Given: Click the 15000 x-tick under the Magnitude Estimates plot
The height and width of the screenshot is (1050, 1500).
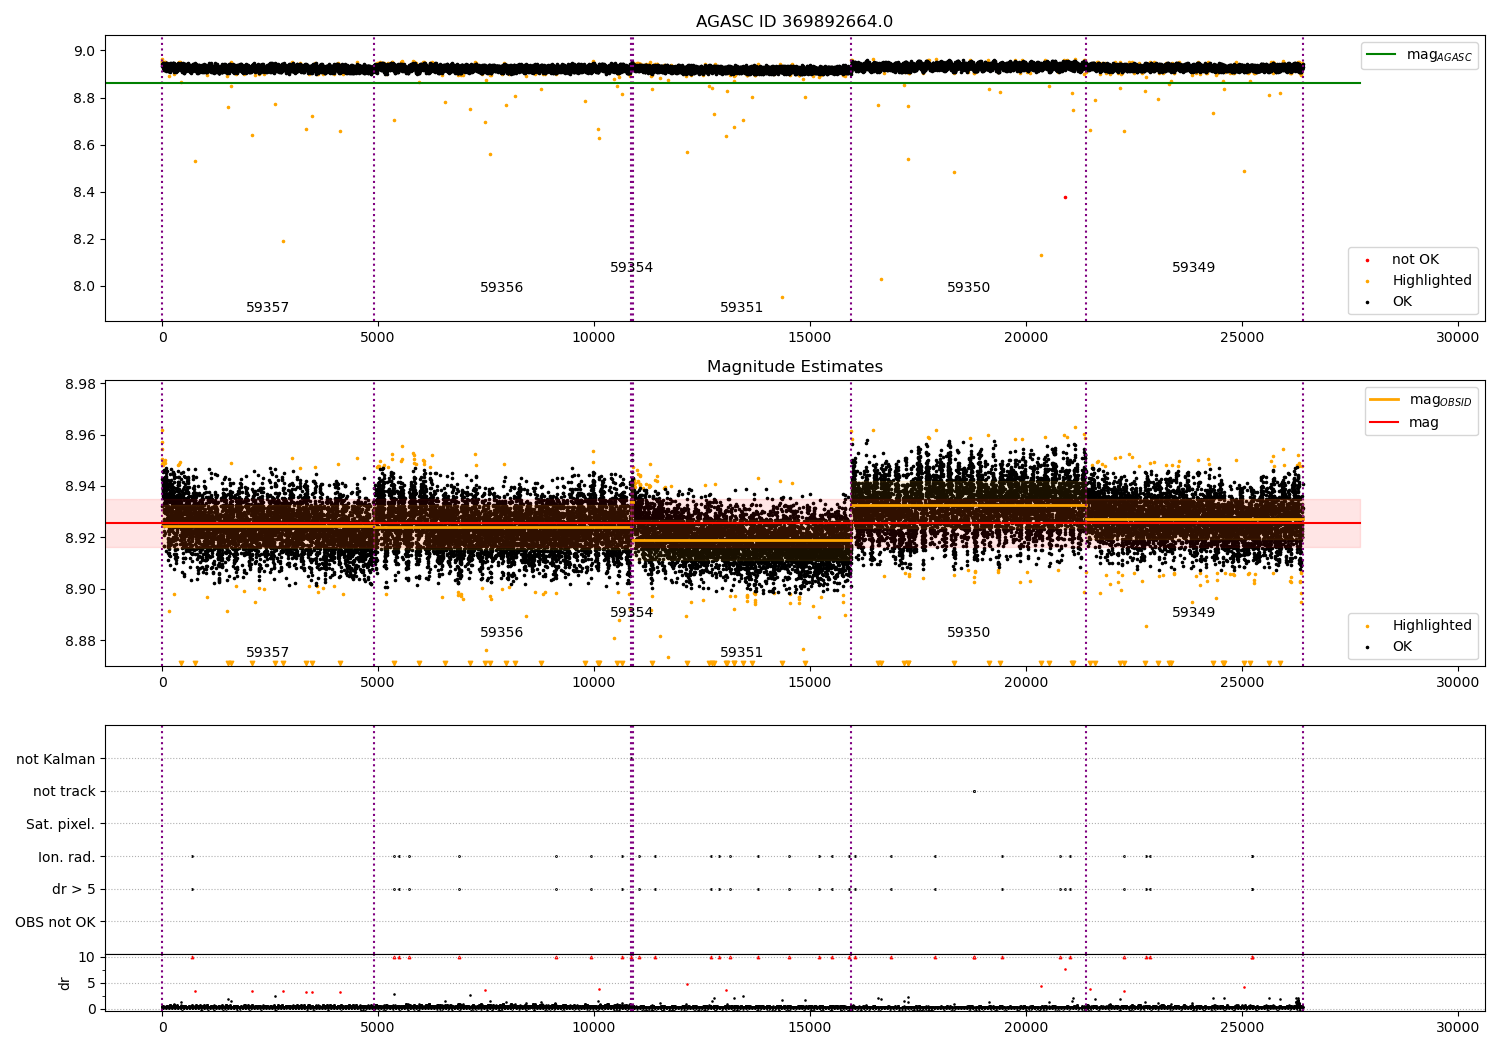Looking at the screenshot, I should (x=810, y=683).
